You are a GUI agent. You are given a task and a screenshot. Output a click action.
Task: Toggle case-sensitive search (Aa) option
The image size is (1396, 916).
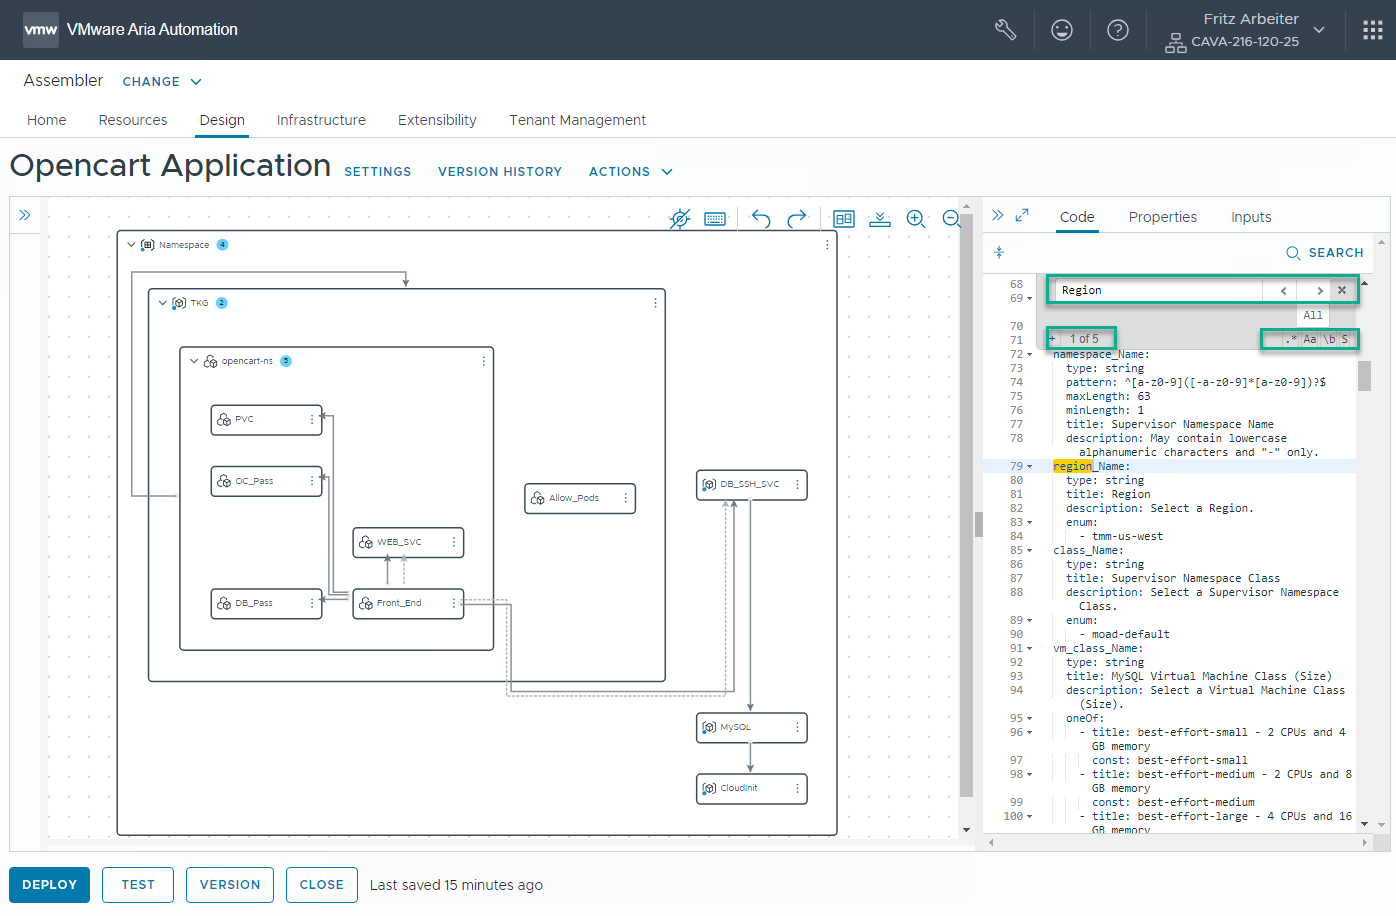(1310, 339)
